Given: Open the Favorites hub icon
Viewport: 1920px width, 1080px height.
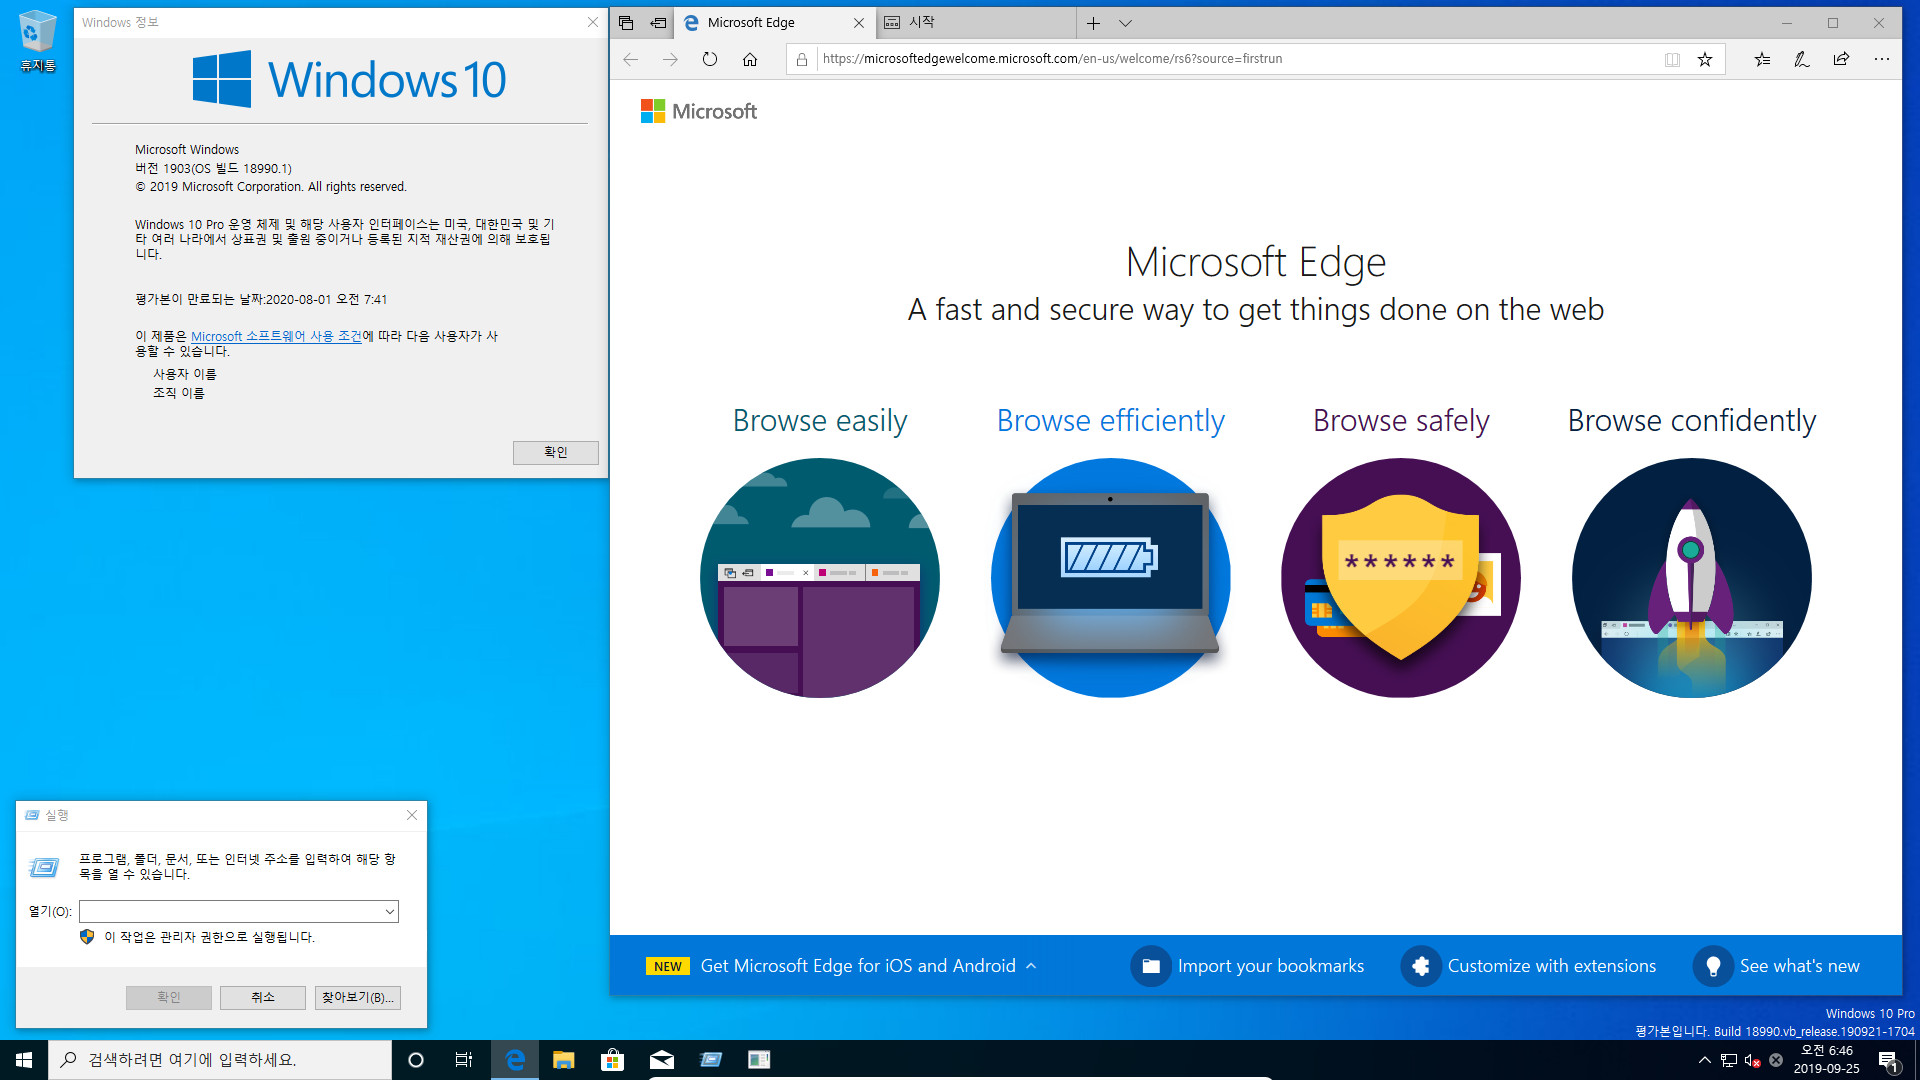Looking at the screenshot, I should (1762, 59).
